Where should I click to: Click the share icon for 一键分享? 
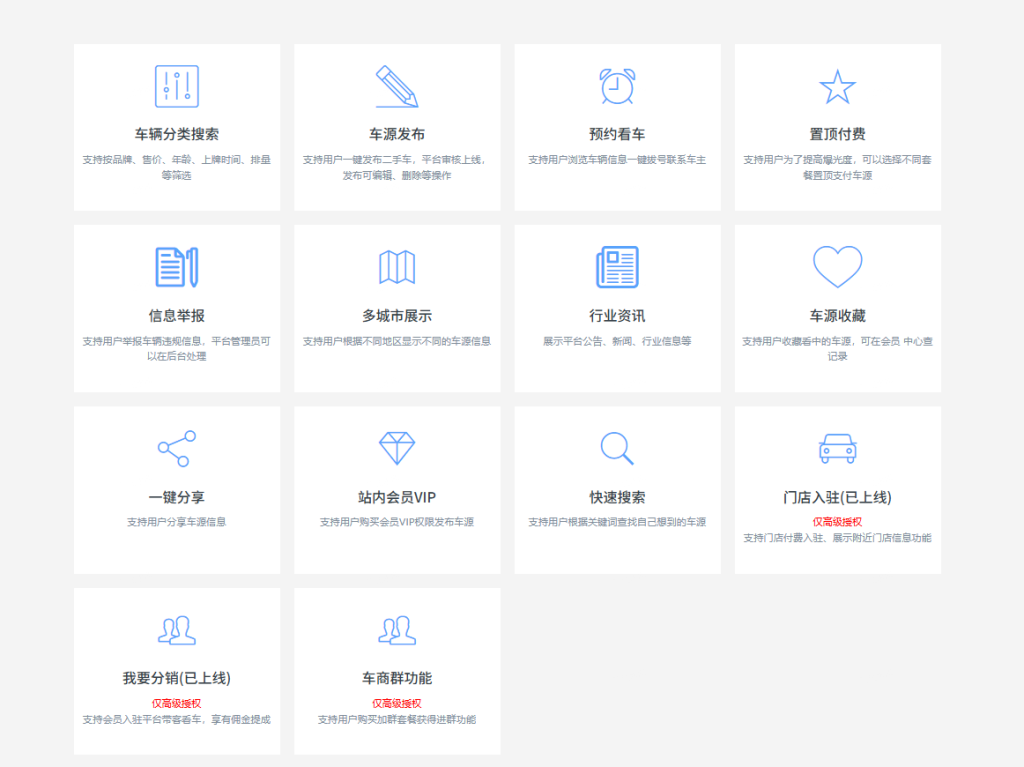tap(177, 448)
